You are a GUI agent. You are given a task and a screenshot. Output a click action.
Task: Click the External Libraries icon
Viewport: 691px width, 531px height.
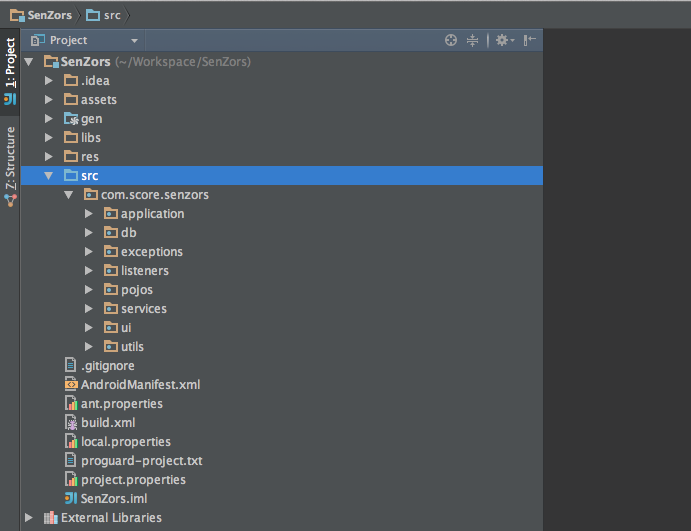coord(51,517)
